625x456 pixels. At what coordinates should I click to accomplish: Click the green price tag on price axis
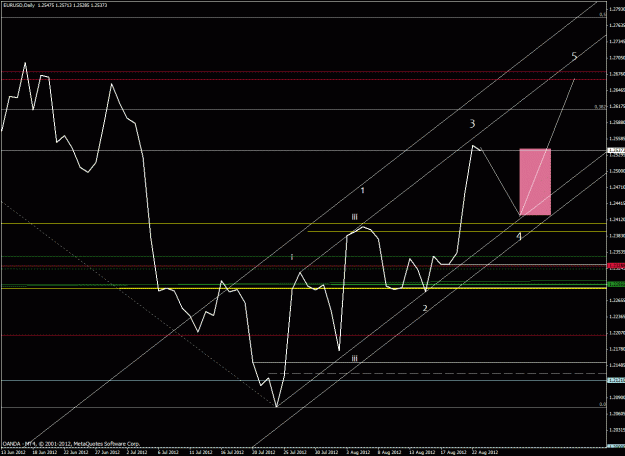[x=615, y=284]
